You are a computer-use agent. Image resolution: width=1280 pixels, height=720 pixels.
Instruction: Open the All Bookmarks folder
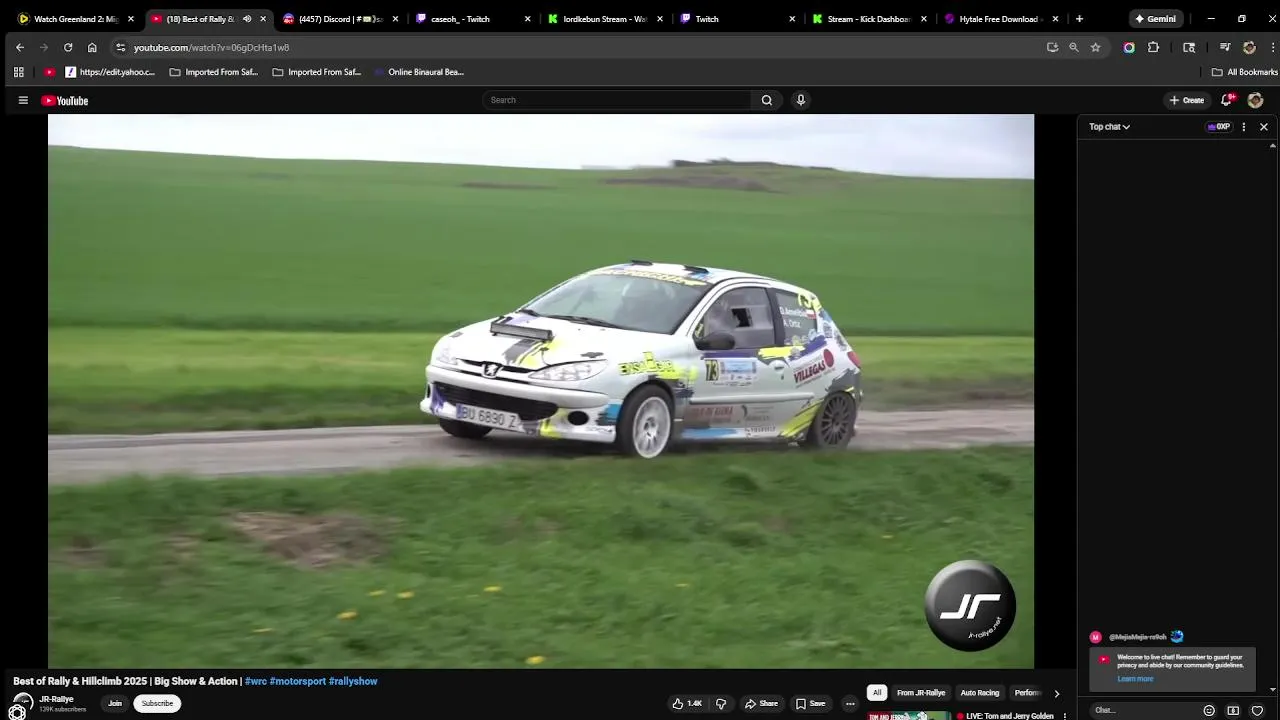[x=1245, y=72]
